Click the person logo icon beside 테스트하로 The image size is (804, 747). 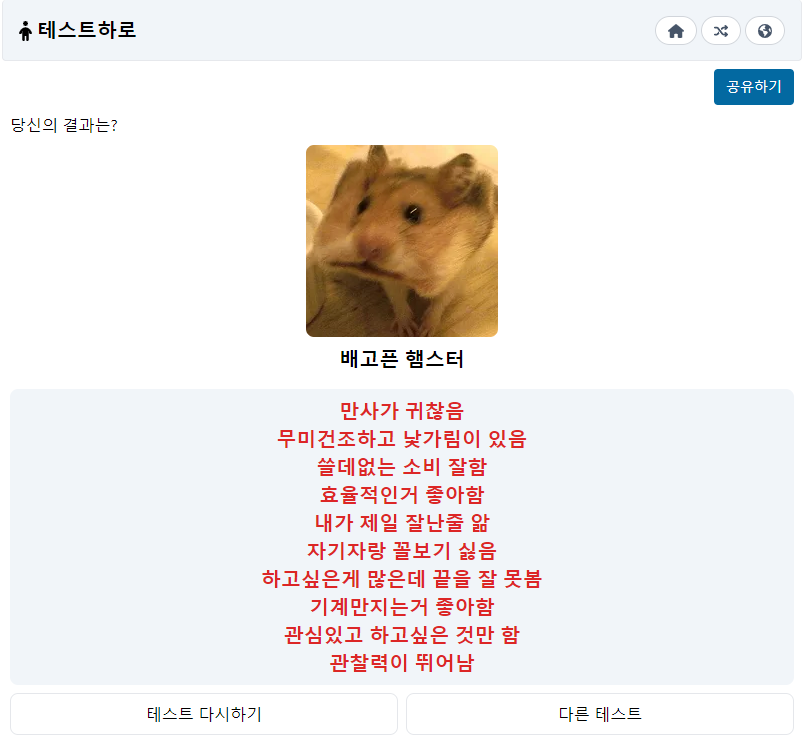(25, 31)
